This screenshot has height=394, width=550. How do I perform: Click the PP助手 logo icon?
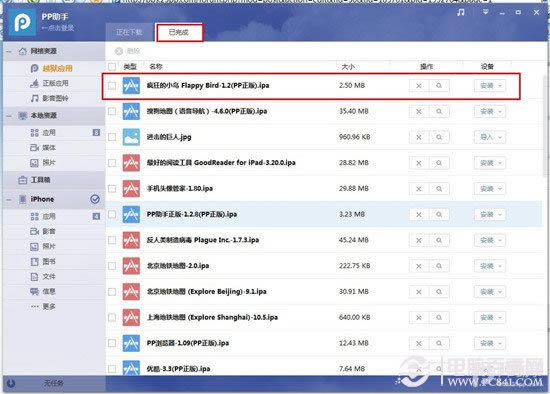(22, 22)
